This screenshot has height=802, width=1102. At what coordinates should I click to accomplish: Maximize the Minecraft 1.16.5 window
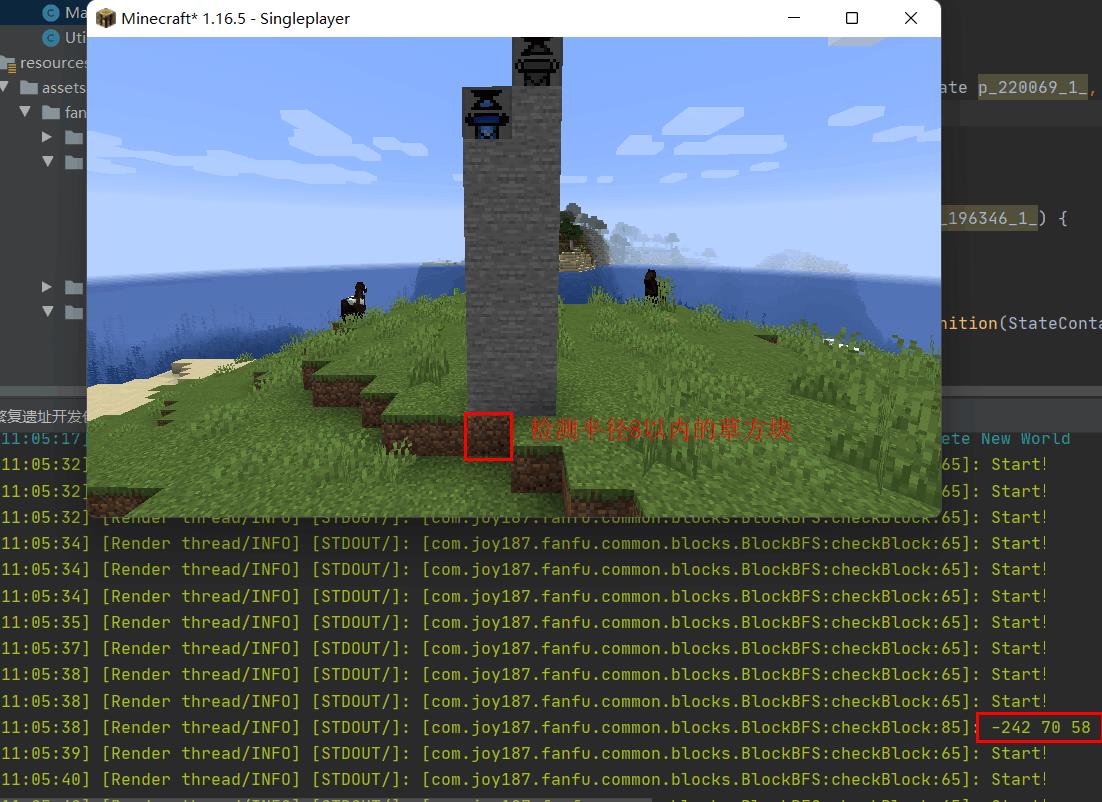852,18
